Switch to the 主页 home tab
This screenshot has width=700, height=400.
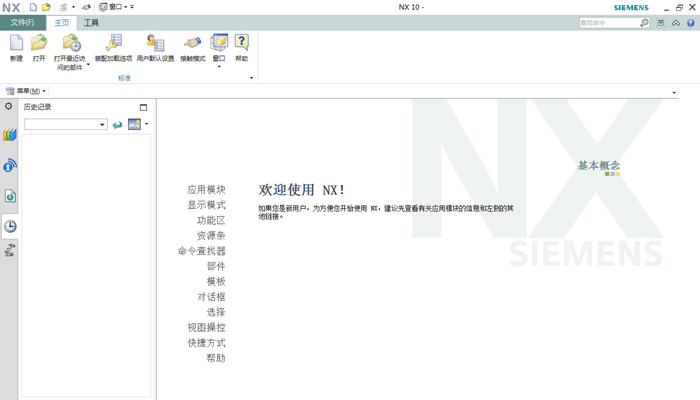pyautogui.click(x=62, y=23)
